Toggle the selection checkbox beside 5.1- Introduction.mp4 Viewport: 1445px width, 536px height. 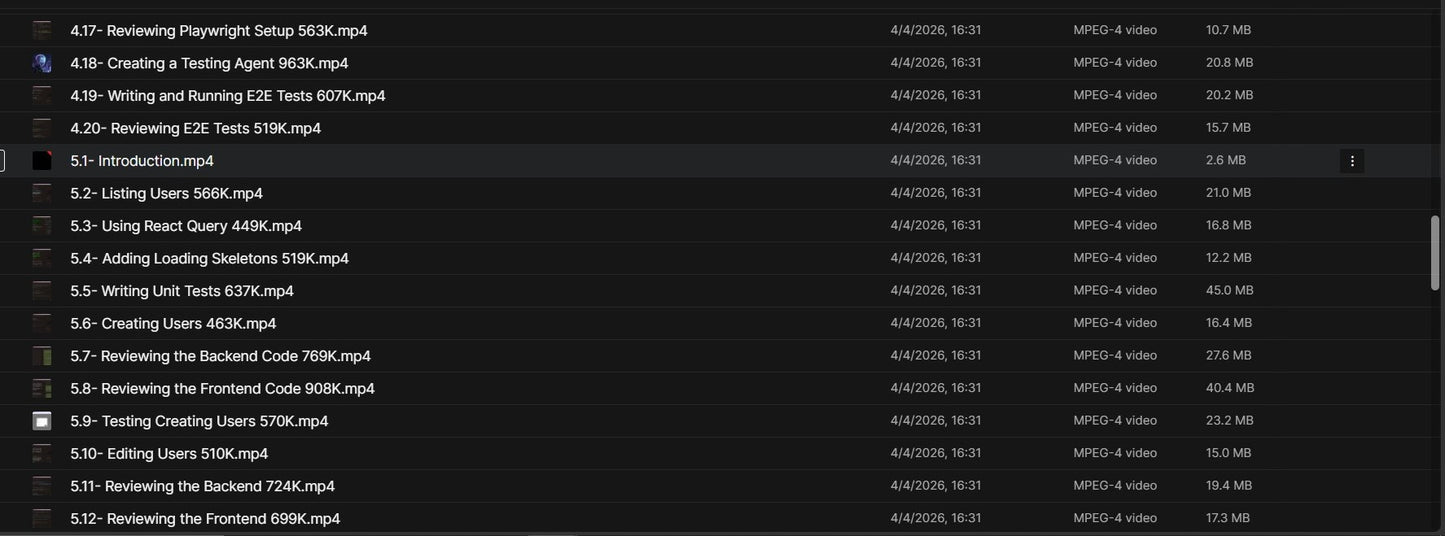pos(1,161)
